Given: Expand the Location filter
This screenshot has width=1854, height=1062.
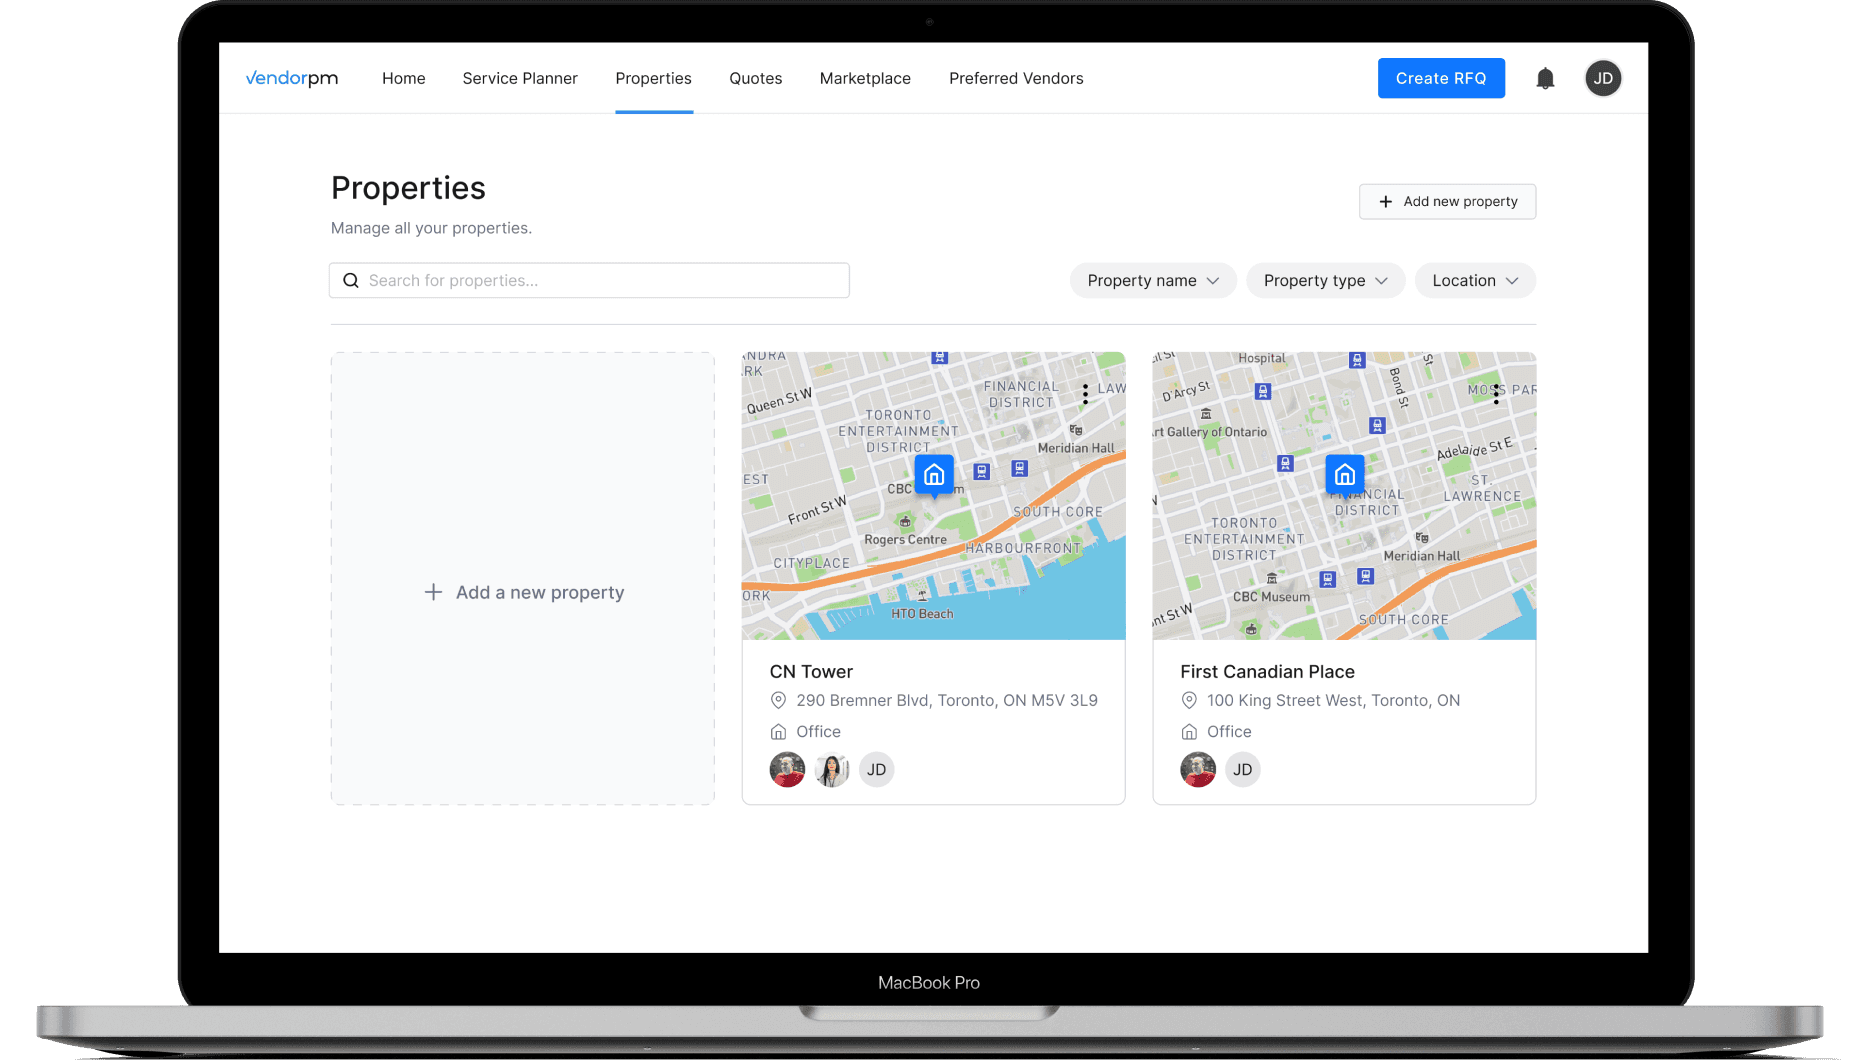Looking at the screenshot, I should click(1475, 281).
